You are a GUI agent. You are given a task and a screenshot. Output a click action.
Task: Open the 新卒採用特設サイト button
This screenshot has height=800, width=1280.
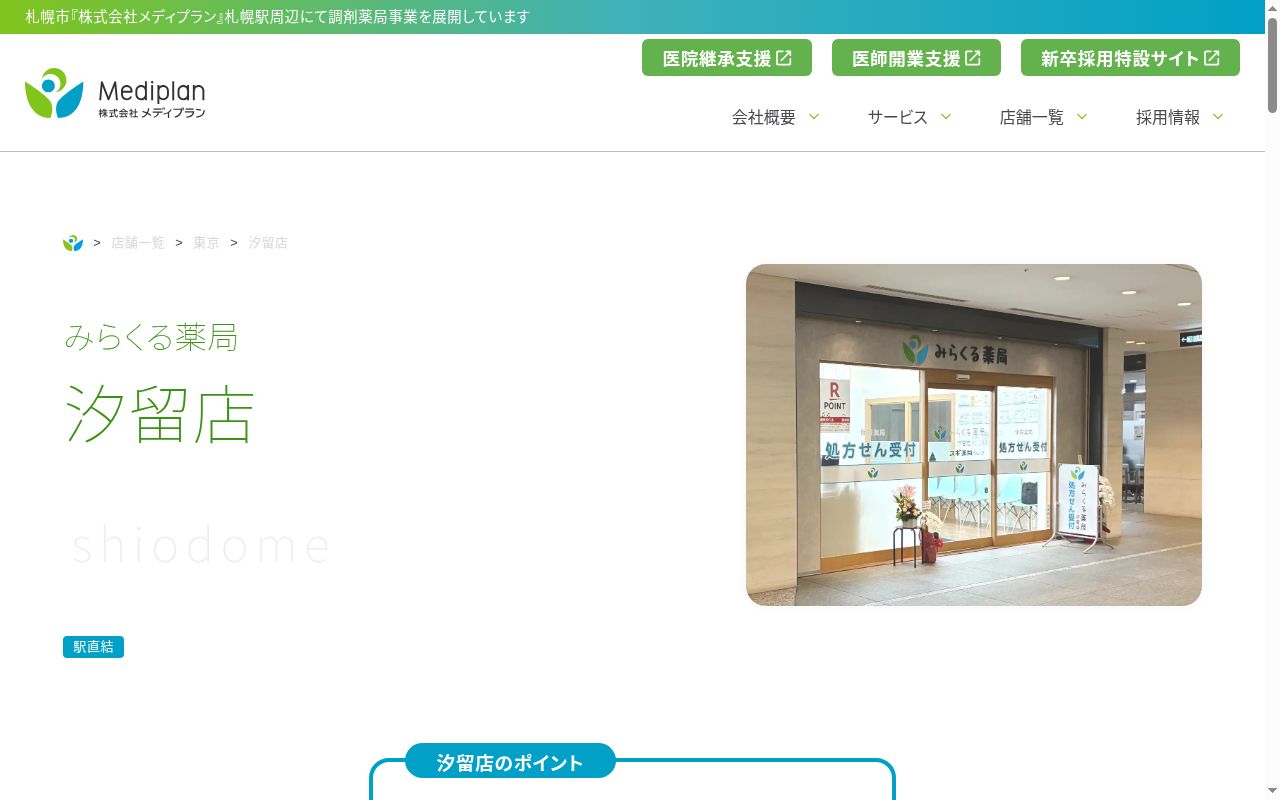(1130, 58)
